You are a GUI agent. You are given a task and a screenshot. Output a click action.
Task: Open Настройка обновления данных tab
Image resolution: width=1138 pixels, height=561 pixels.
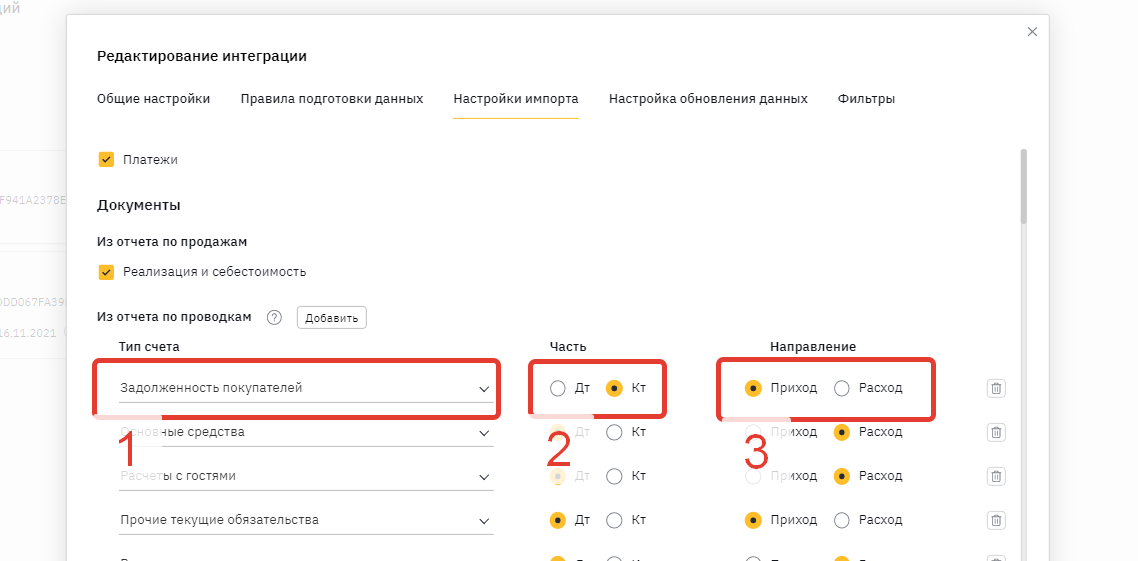(708, 99)
